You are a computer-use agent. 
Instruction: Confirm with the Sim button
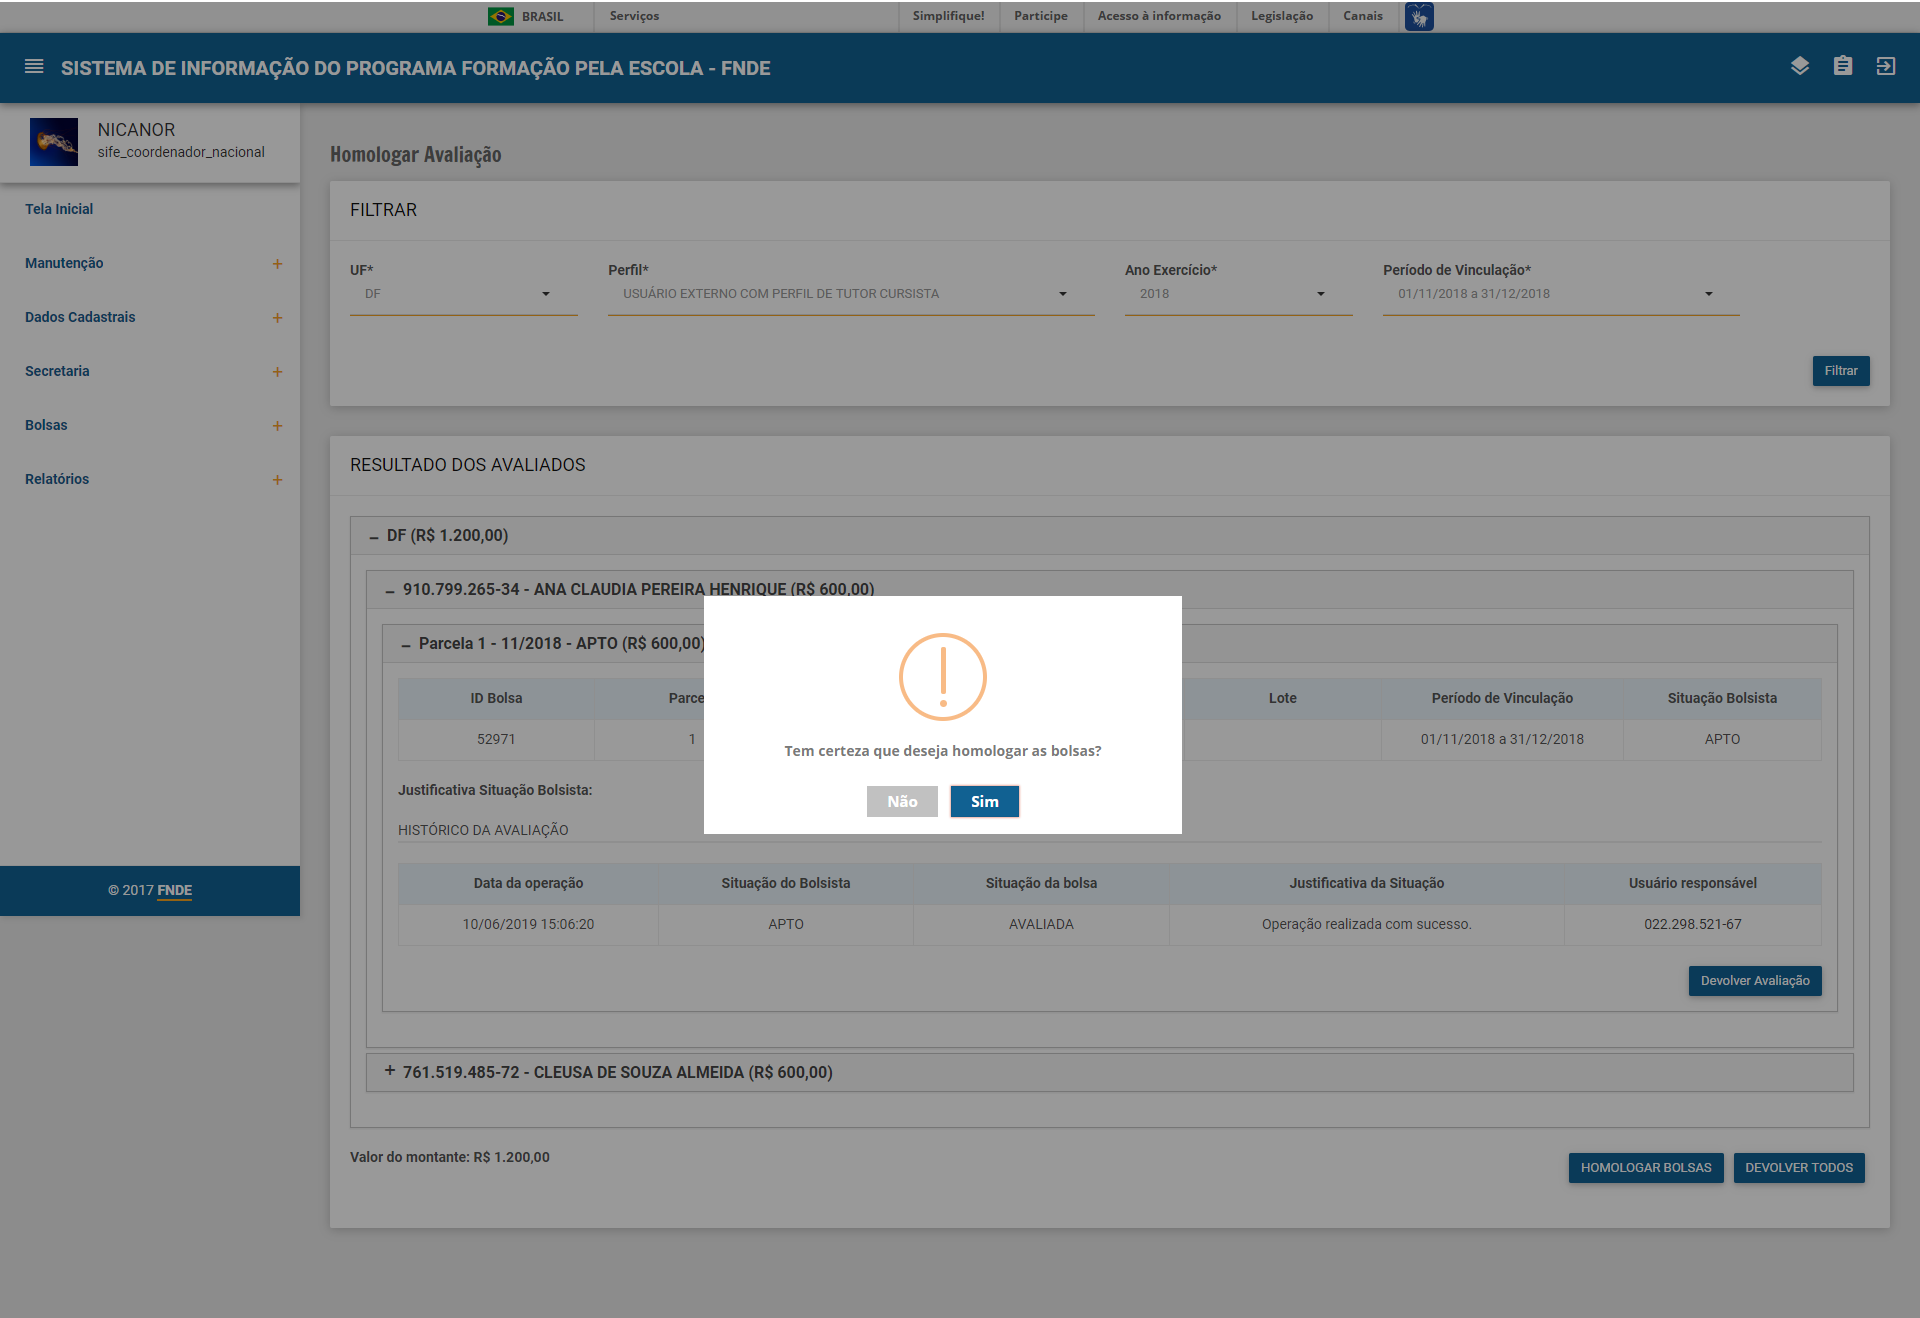(x=984, y=801)
